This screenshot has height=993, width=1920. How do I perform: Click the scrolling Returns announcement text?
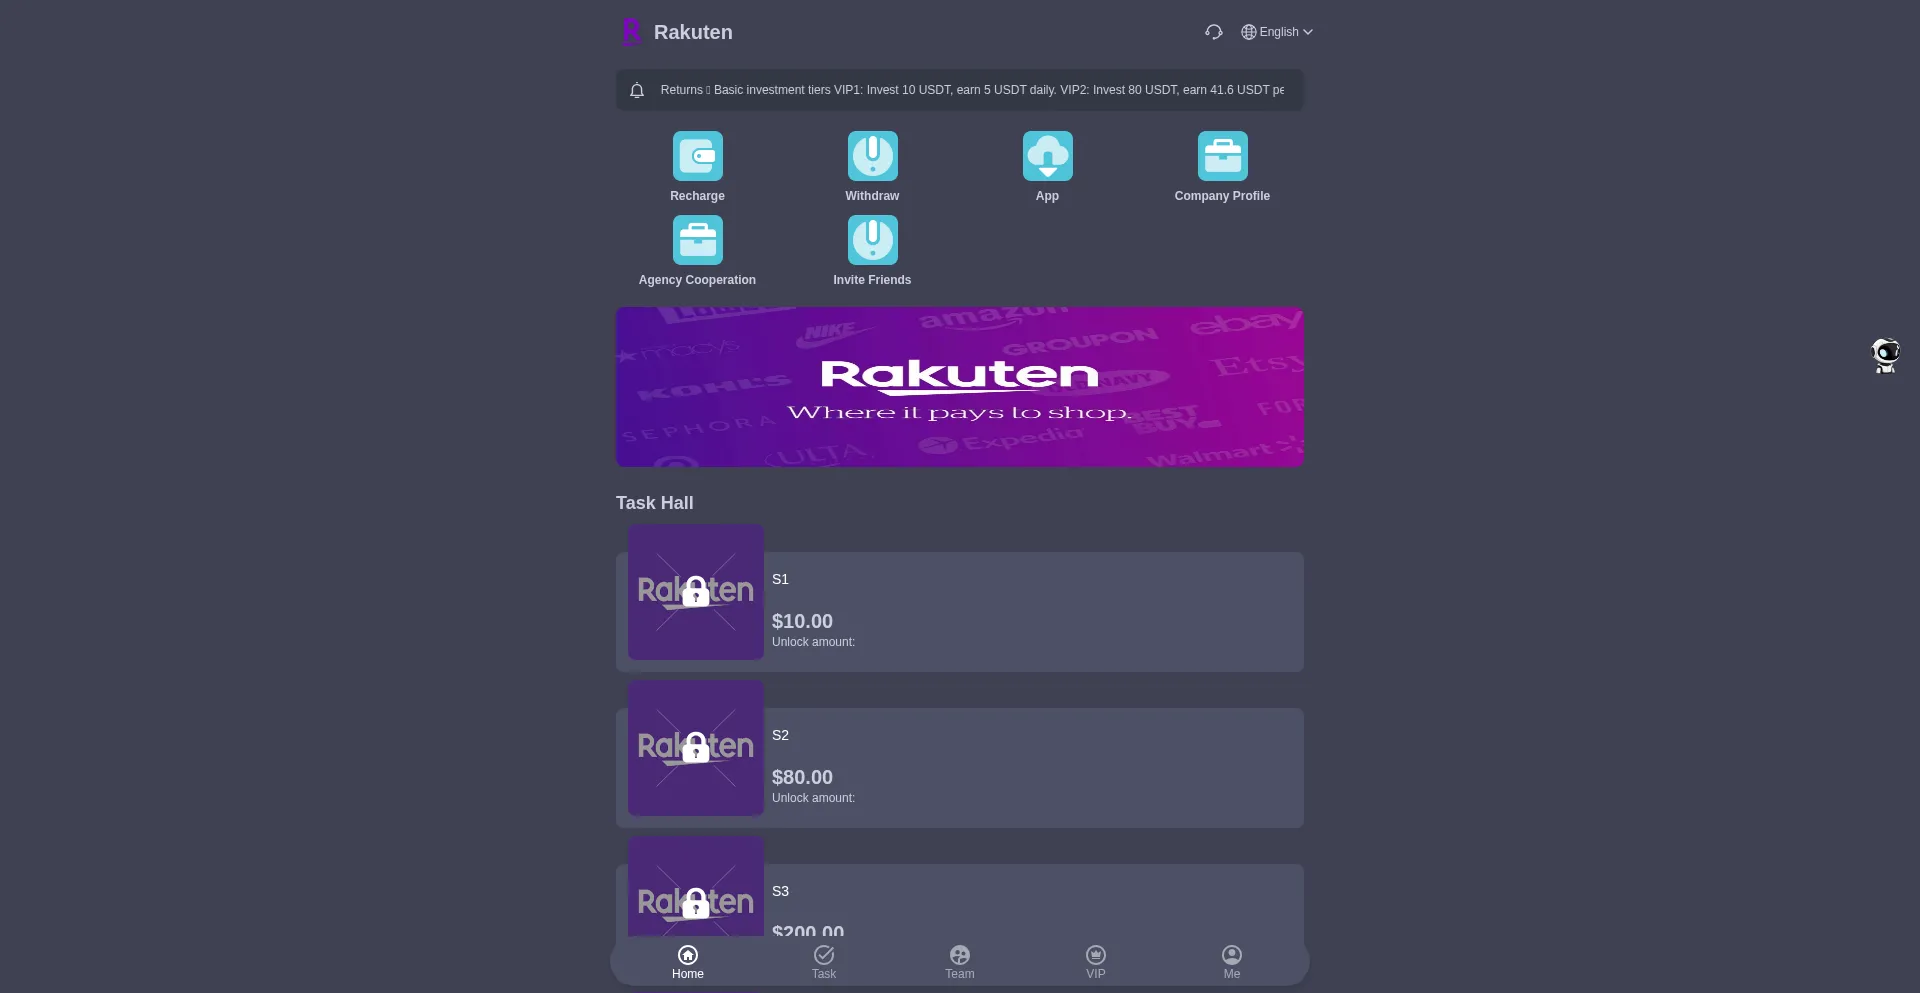click(972, 90)
